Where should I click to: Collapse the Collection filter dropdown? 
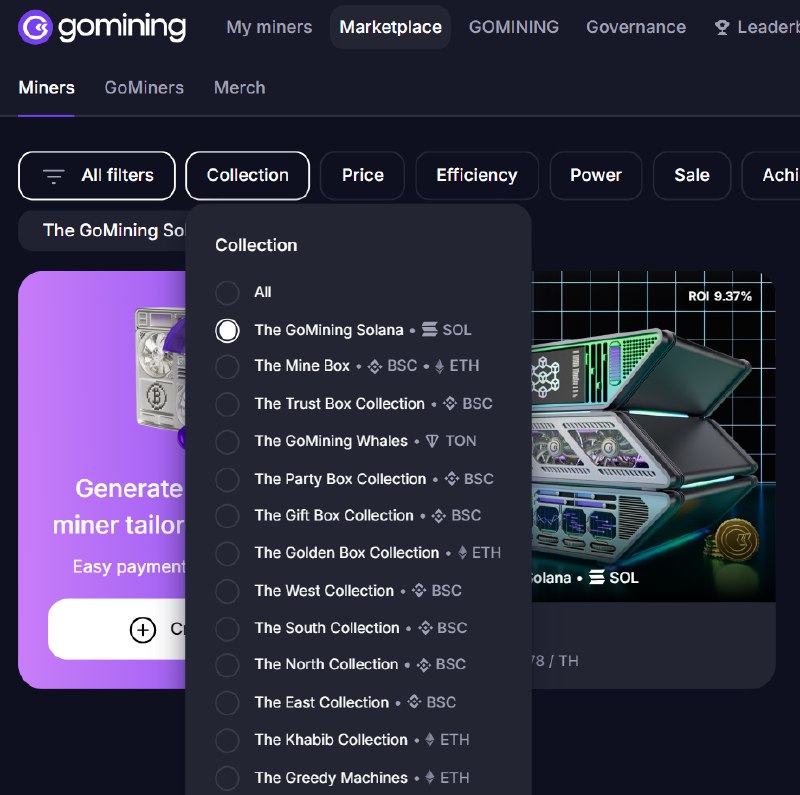pos(247,176)
